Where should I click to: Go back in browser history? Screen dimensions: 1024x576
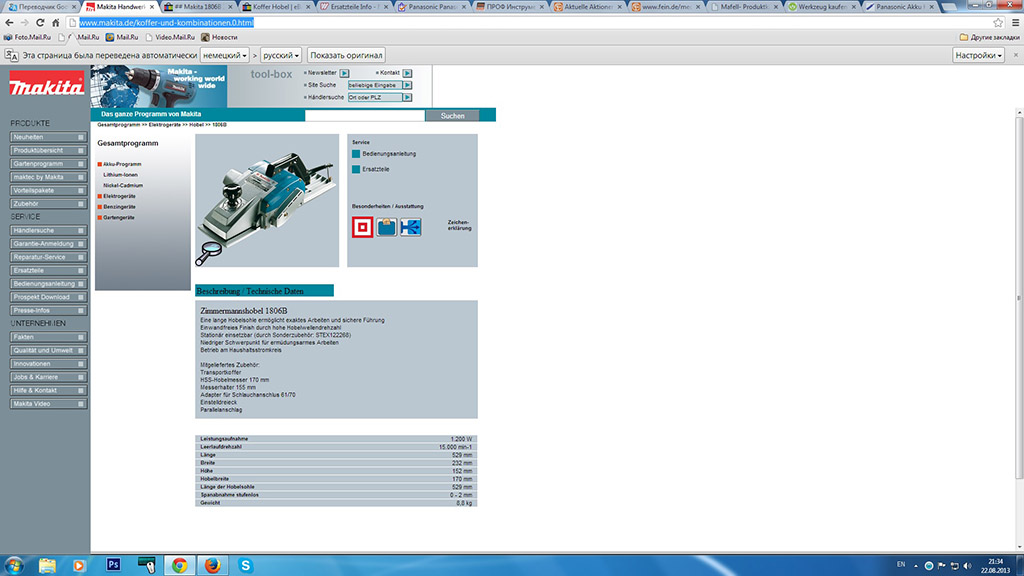[9, 22]
